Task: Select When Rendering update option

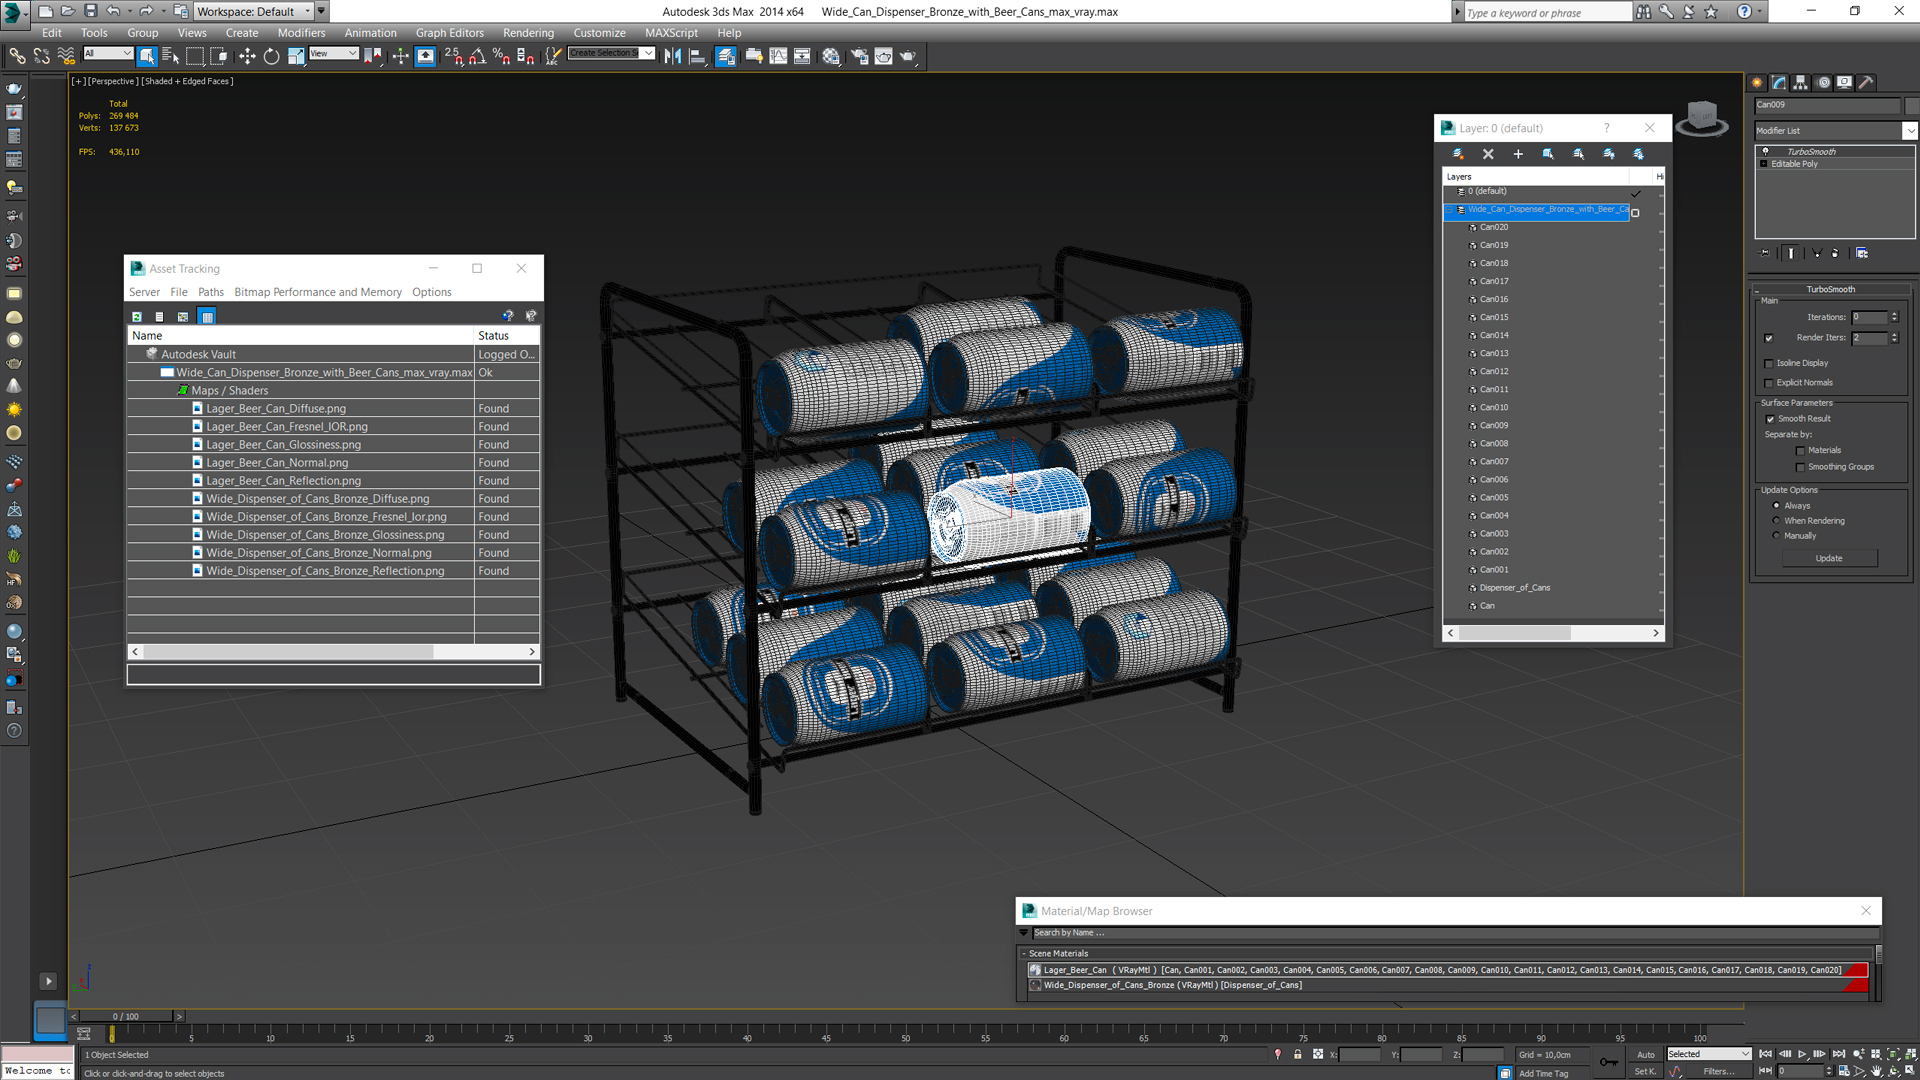Action: click(x=1777, y=521)
